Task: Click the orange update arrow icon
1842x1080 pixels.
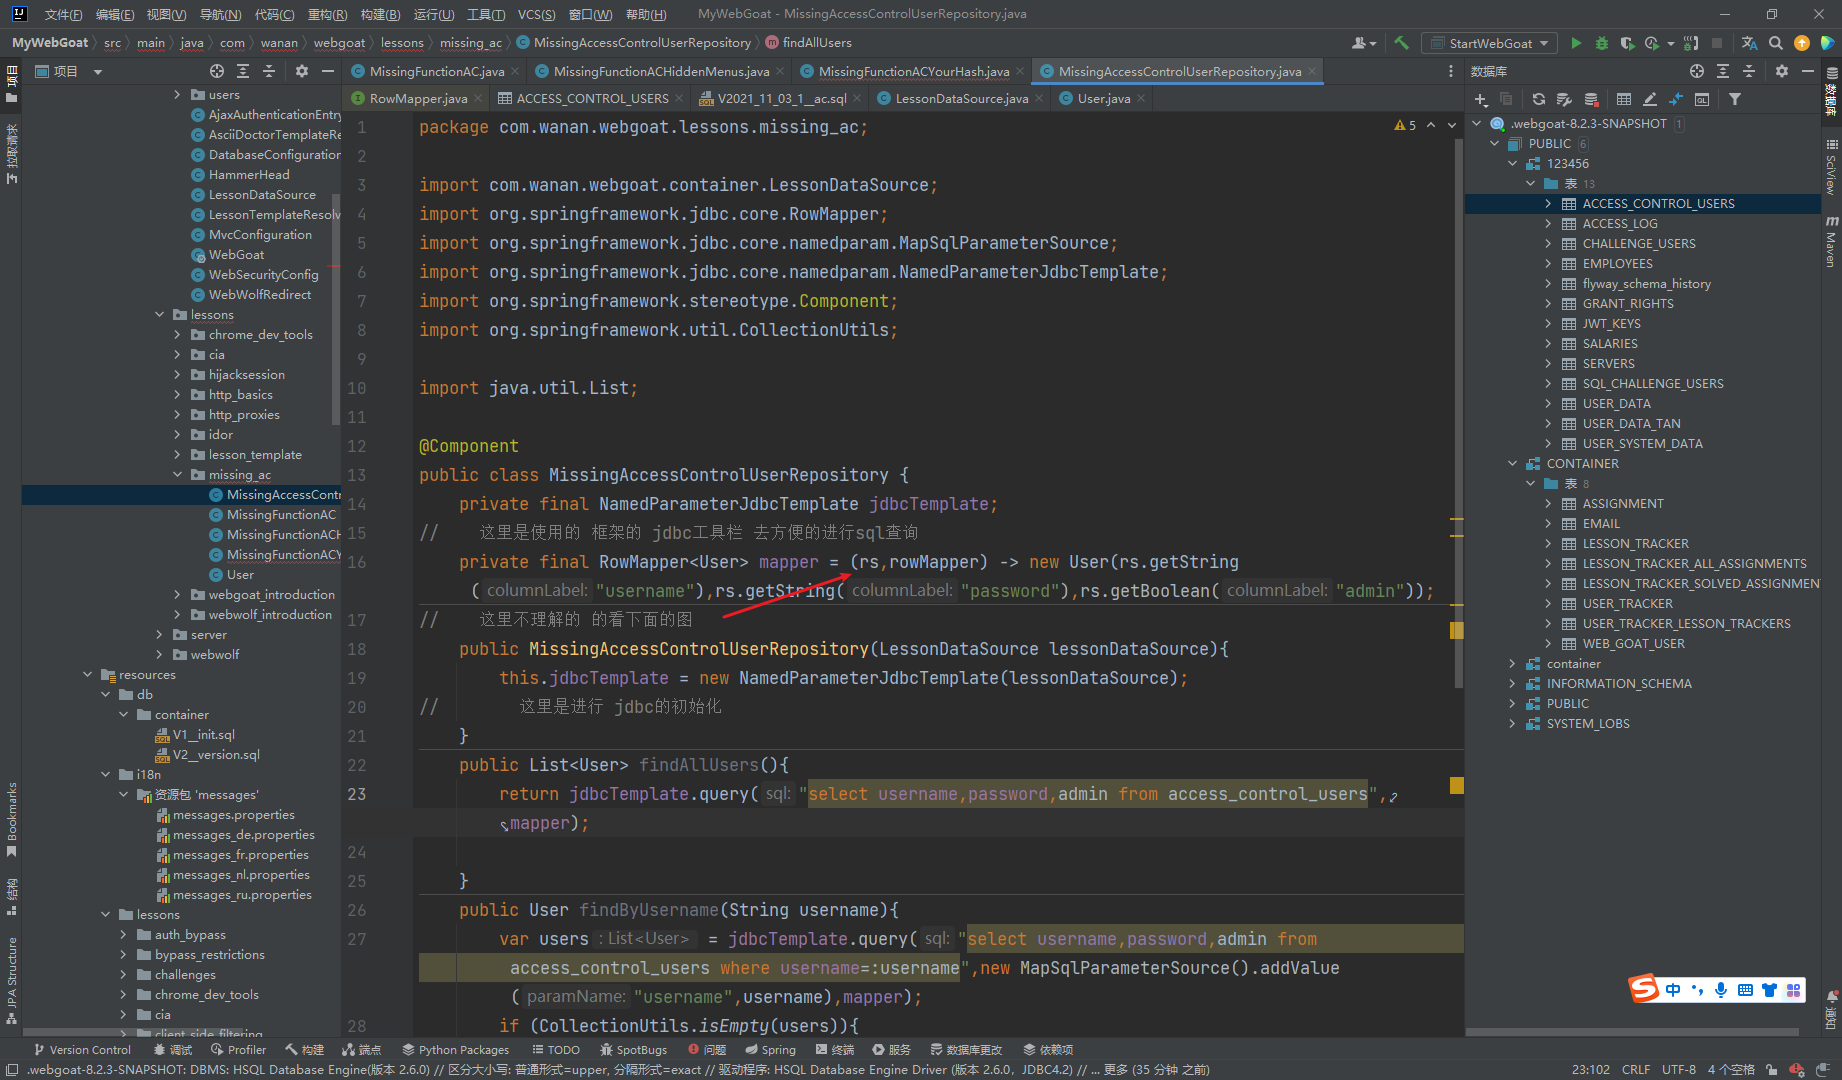Action: pyautogui.click(x=1801, y=43)
